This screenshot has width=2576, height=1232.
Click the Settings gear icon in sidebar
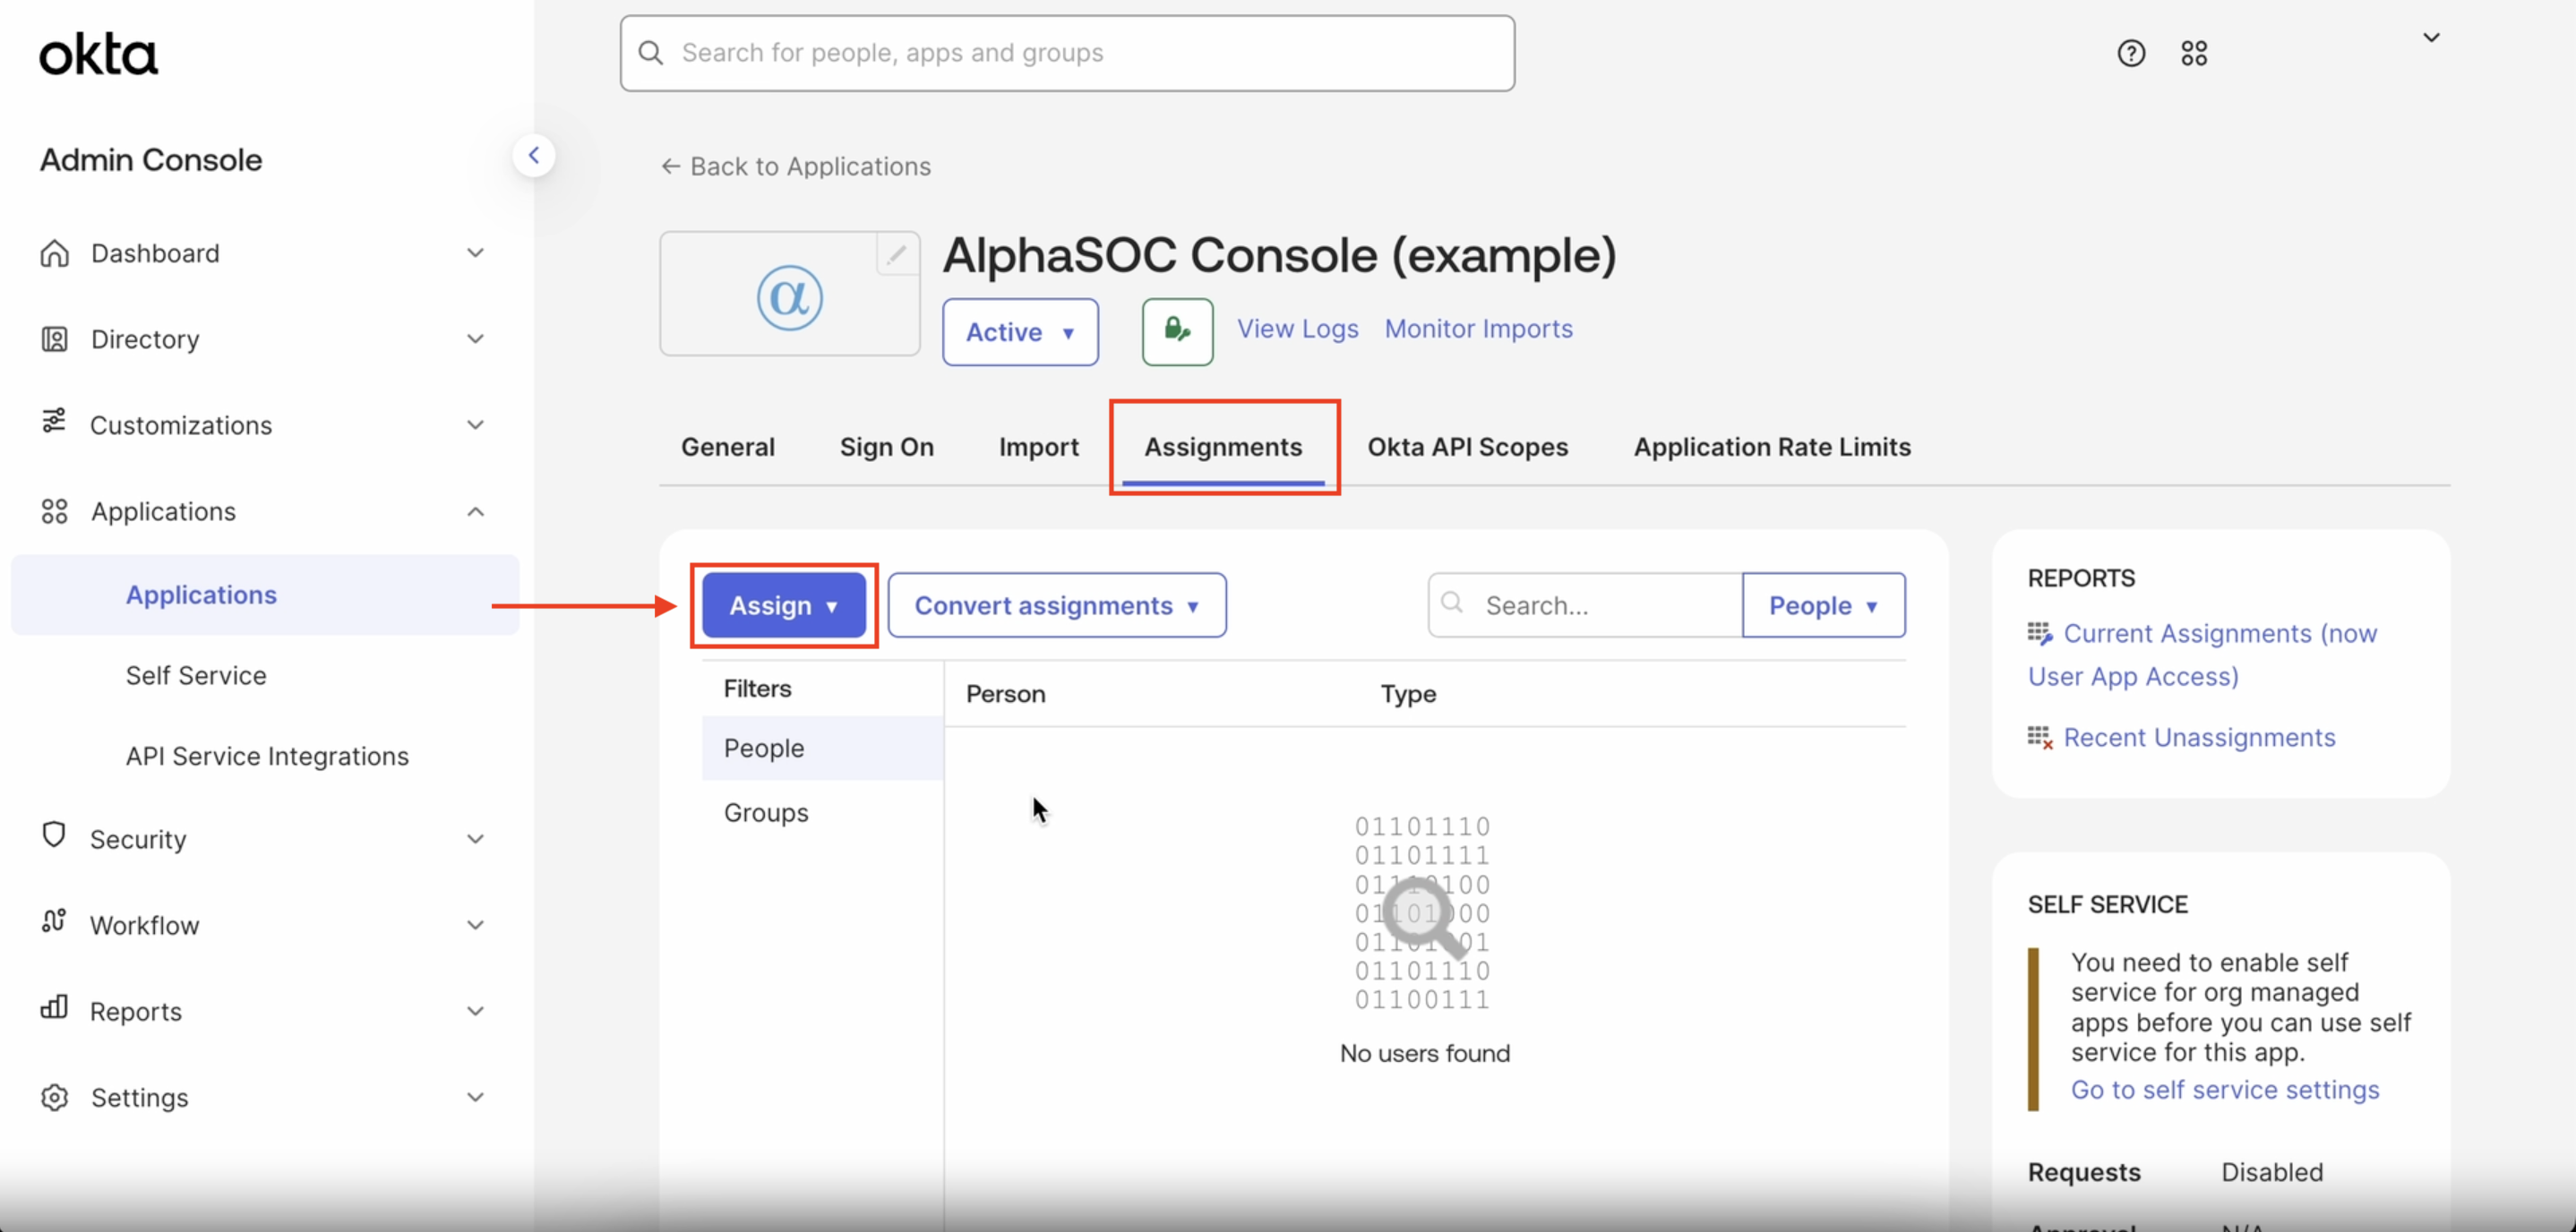(x=54, y=1097)
